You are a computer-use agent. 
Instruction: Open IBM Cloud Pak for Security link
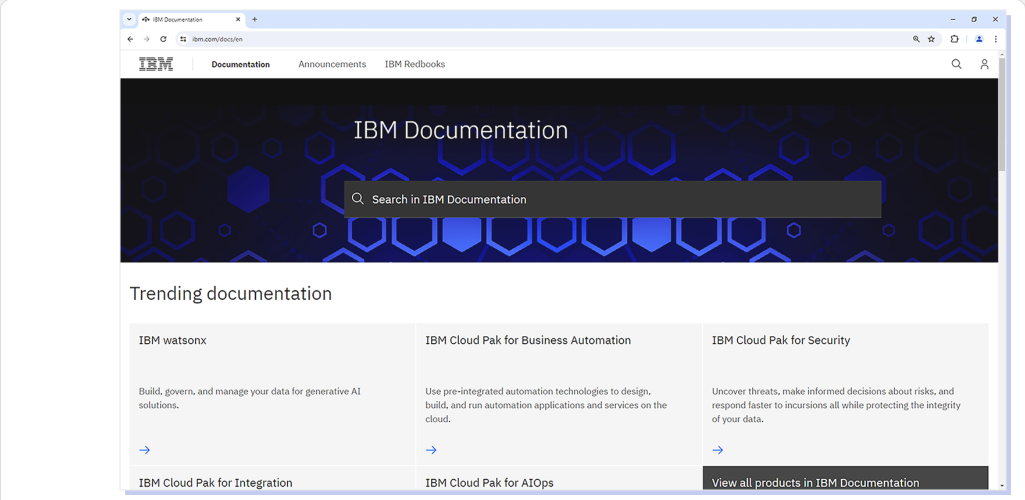[781, 341]
